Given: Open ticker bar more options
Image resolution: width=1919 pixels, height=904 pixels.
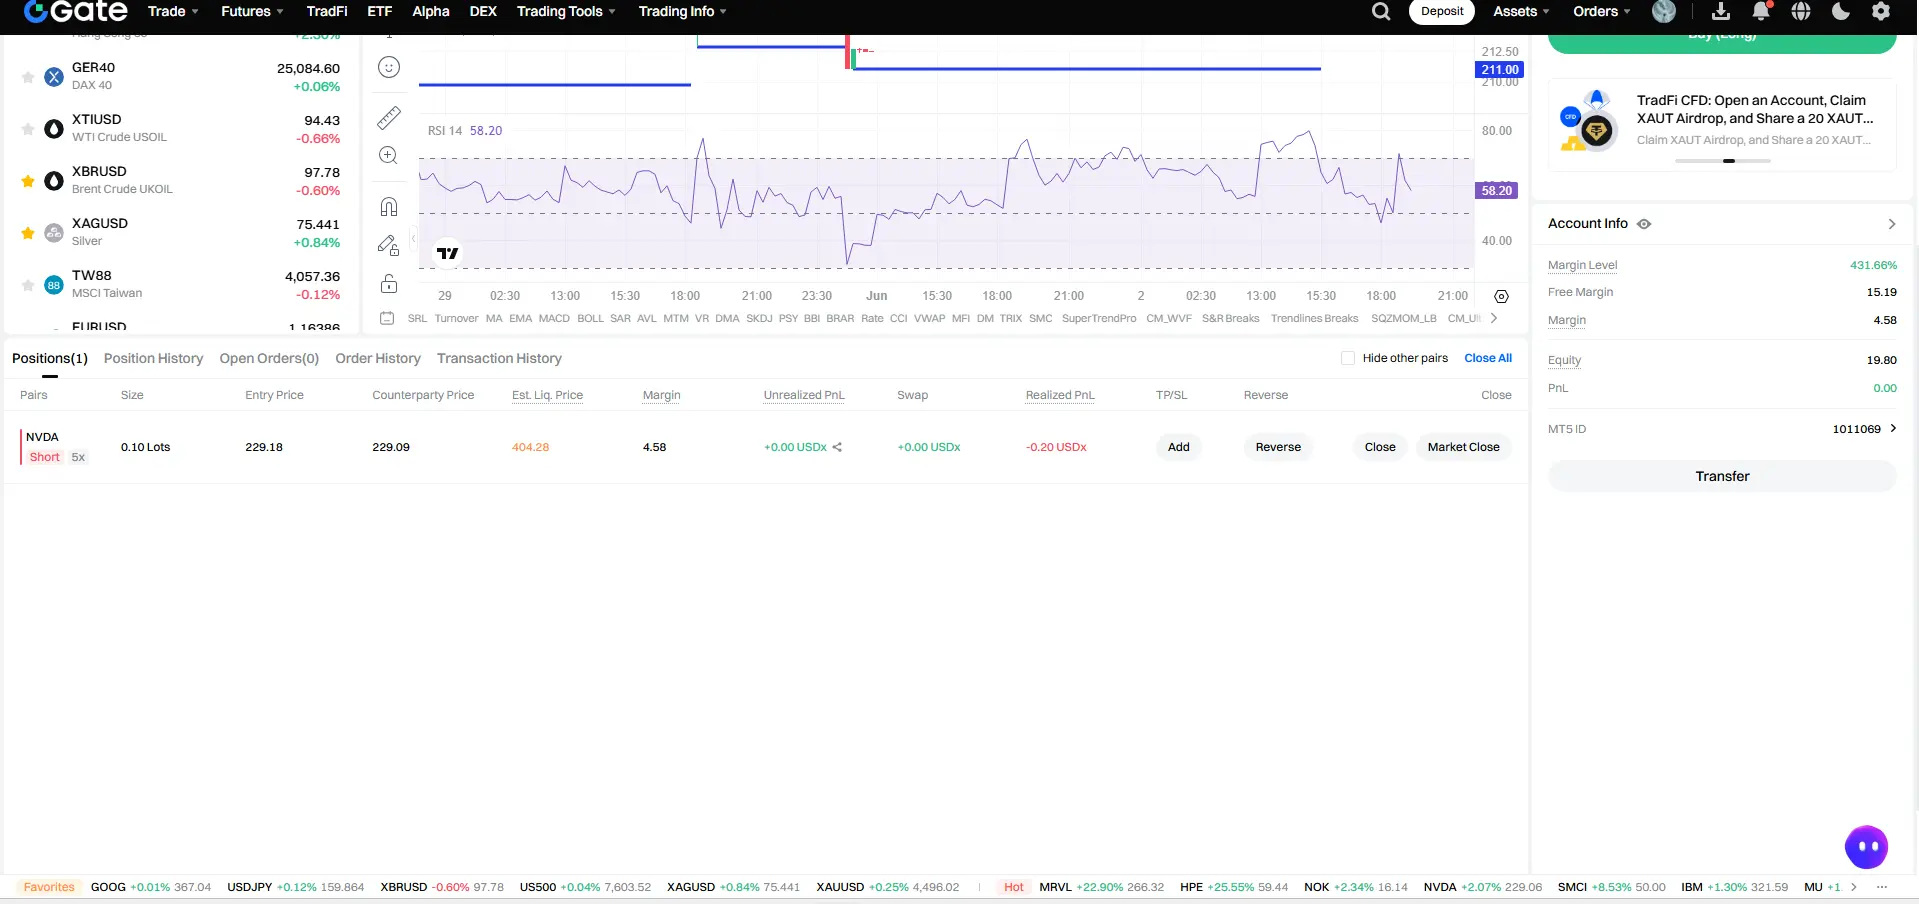Looking at the screenshot, I should (1882, 887).
